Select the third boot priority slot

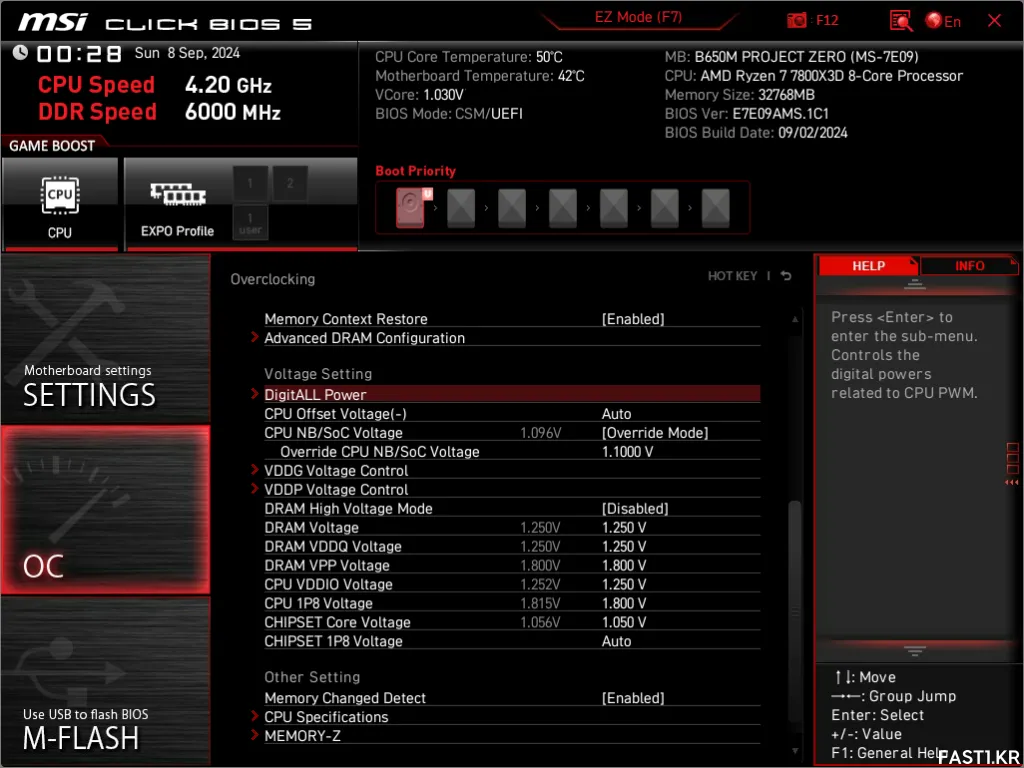point(512,208)
